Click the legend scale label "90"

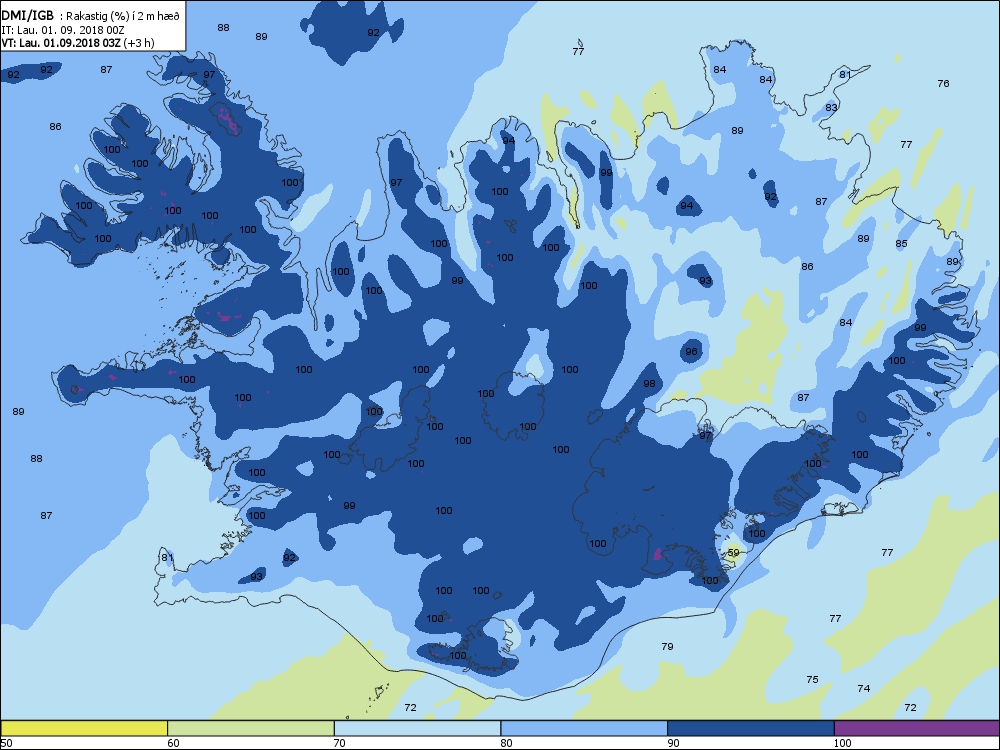coord(673,743)
